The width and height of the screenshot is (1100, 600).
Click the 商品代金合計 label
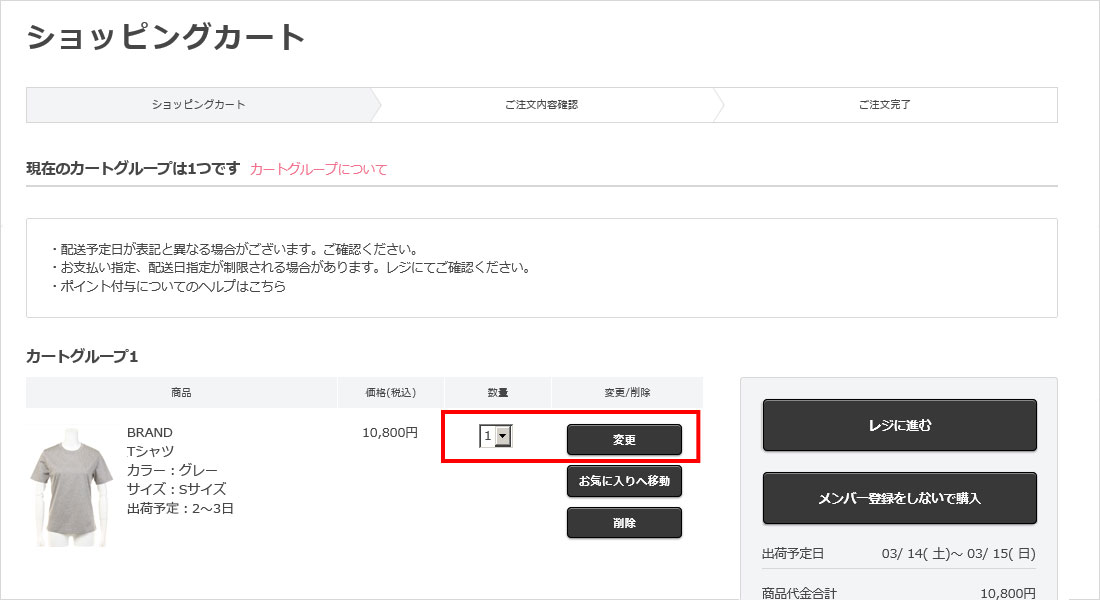coord(799,594)
